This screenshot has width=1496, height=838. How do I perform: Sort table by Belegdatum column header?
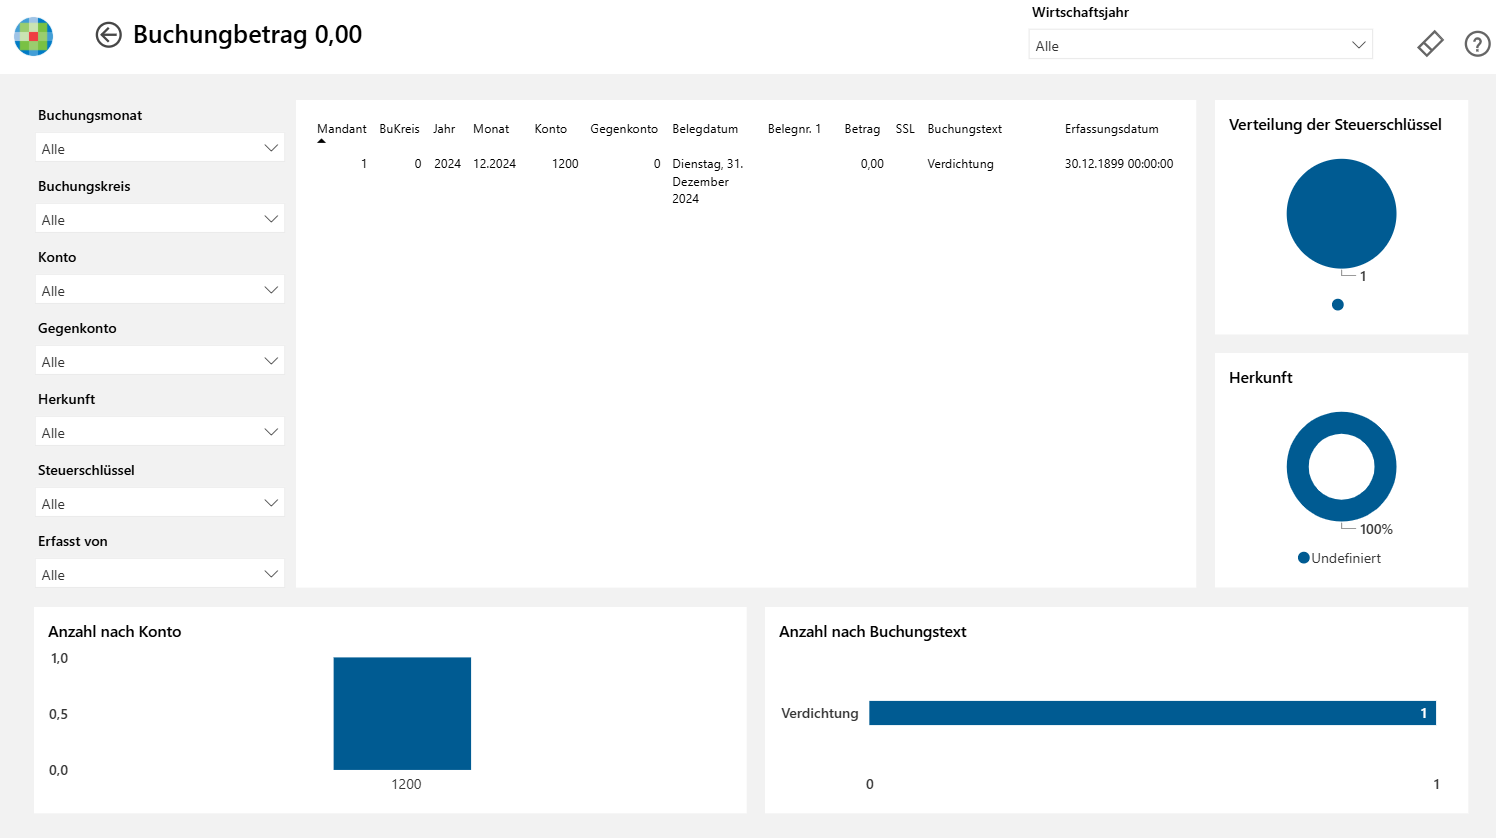705,129
